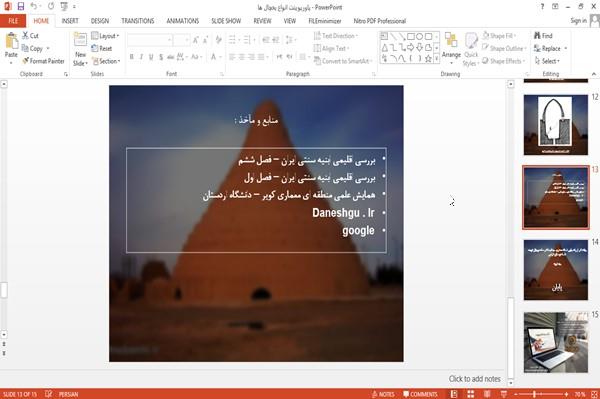This screenshot has width=600, height=399.
Task: Expand the Select dropdown in Editing
Action: point(548,61)
